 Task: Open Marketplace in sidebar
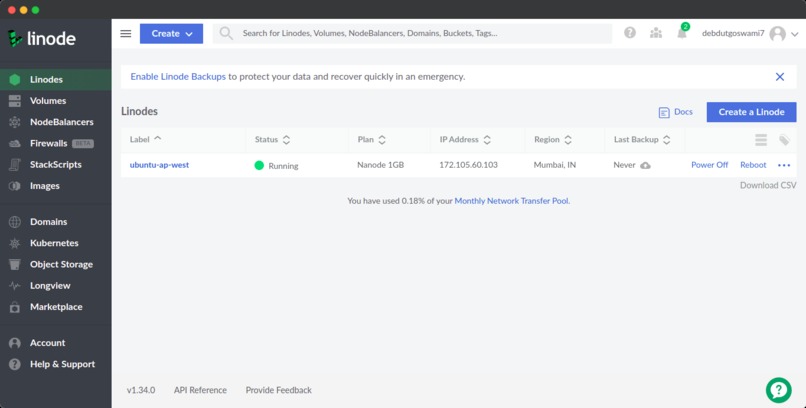coord(56,307)
